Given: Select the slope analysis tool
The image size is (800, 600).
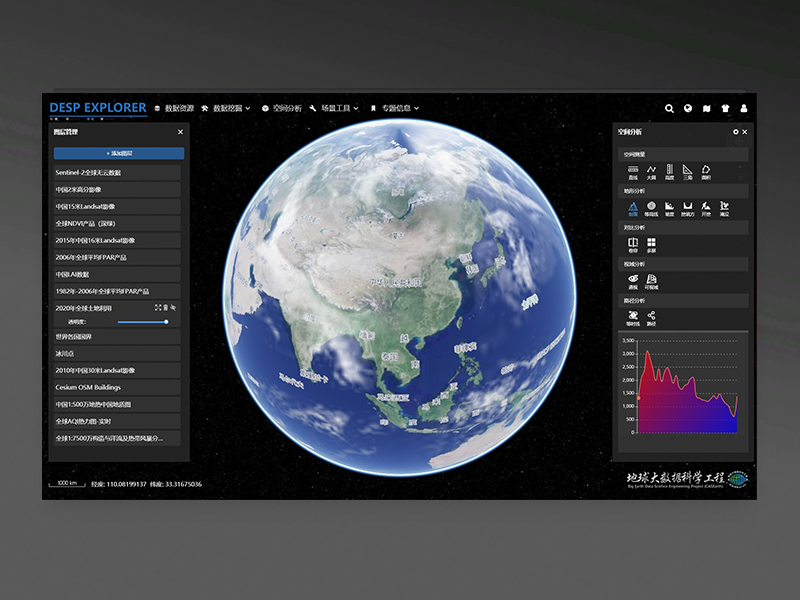Looking at the screenshot, I should tap(669, 209).
